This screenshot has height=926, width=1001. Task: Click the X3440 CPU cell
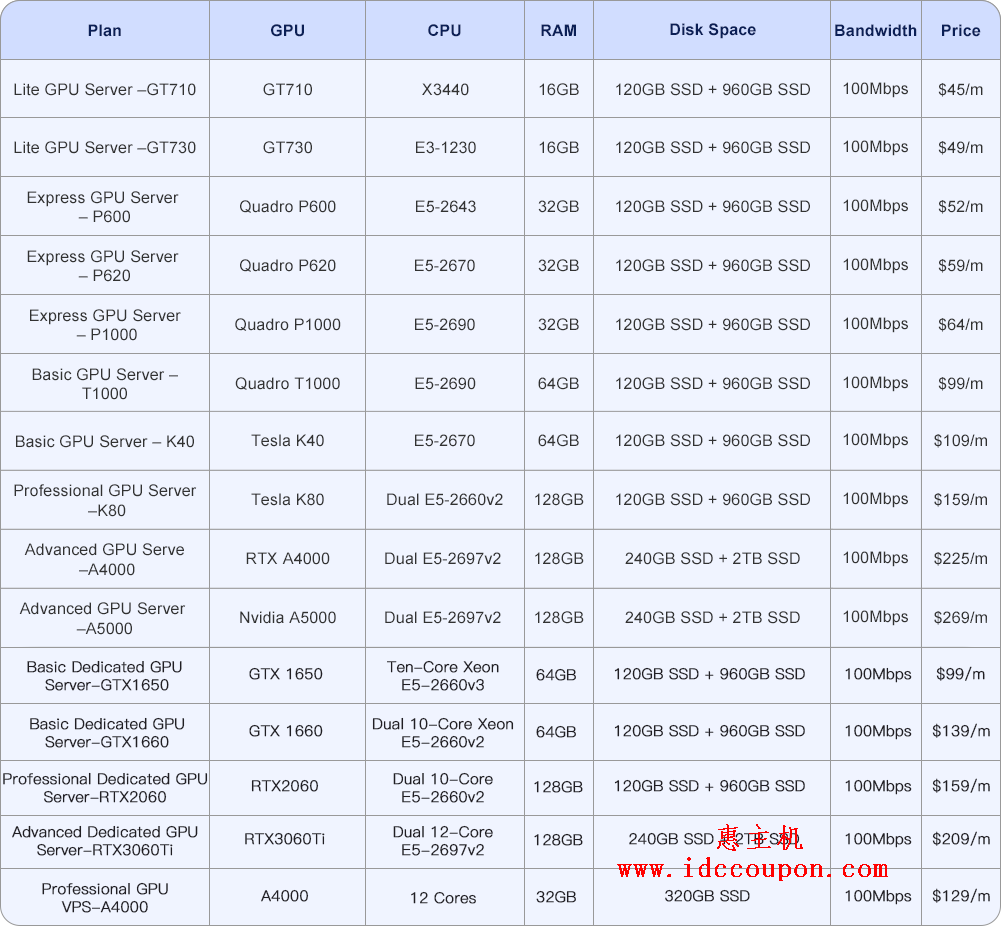click(445, 89)
